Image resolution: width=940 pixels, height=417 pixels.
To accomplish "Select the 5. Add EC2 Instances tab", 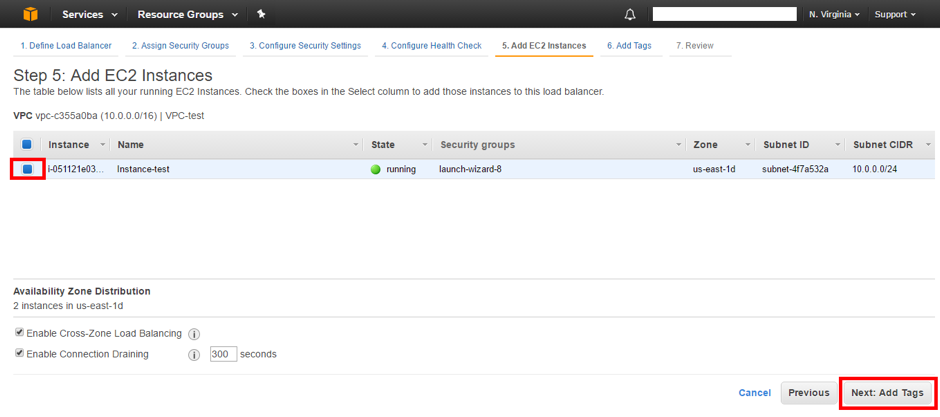I will (544, 46).
